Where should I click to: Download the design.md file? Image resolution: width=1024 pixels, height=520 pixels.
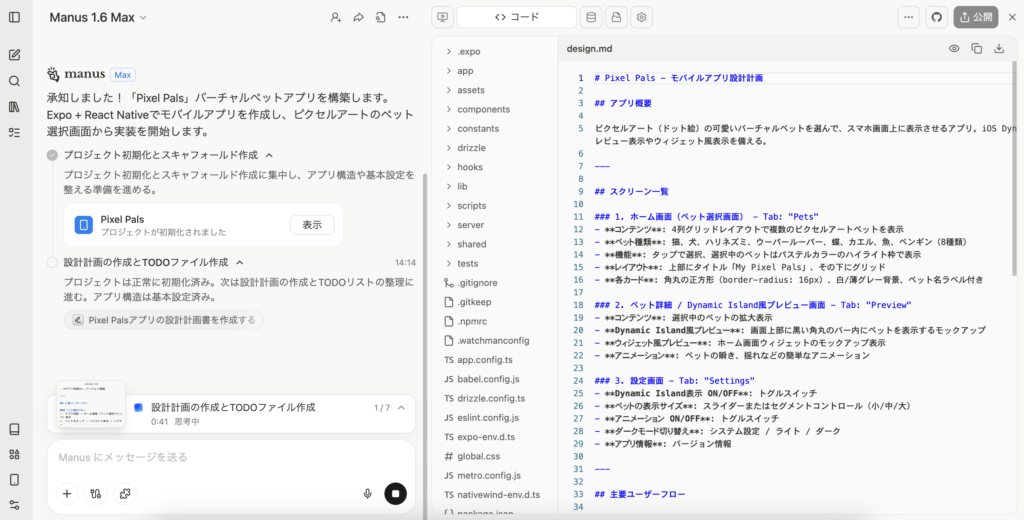(999, 48)
